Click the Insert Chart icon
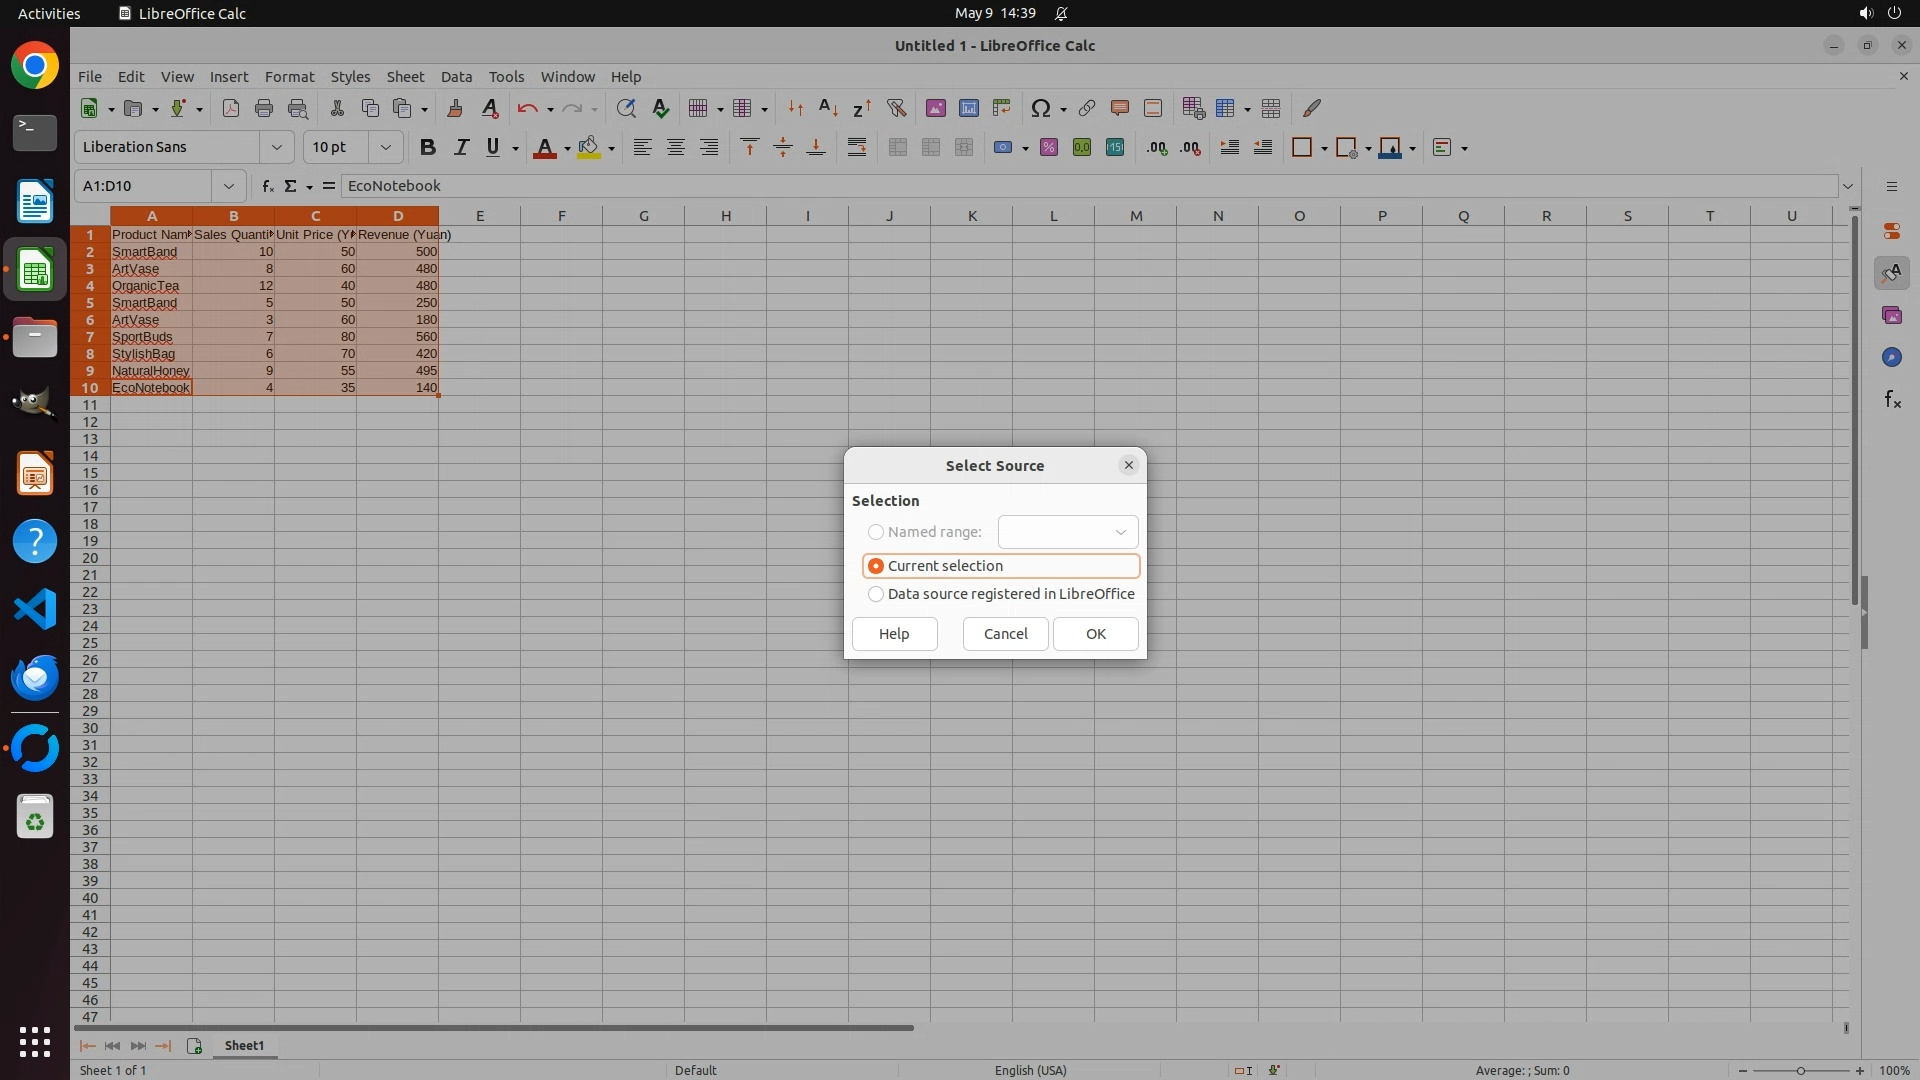The image size is (1920, 1080). coord(968,108)
